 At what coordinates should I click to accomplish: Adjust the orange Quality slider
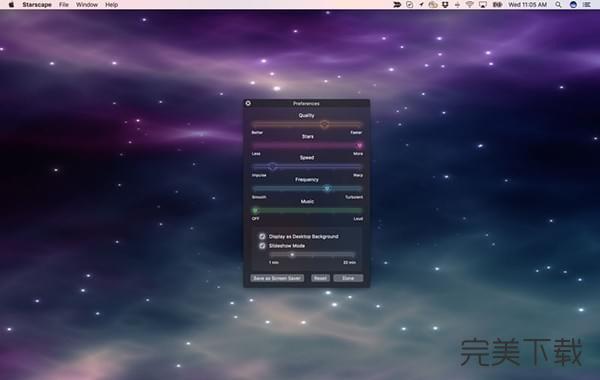coord(307,124)
